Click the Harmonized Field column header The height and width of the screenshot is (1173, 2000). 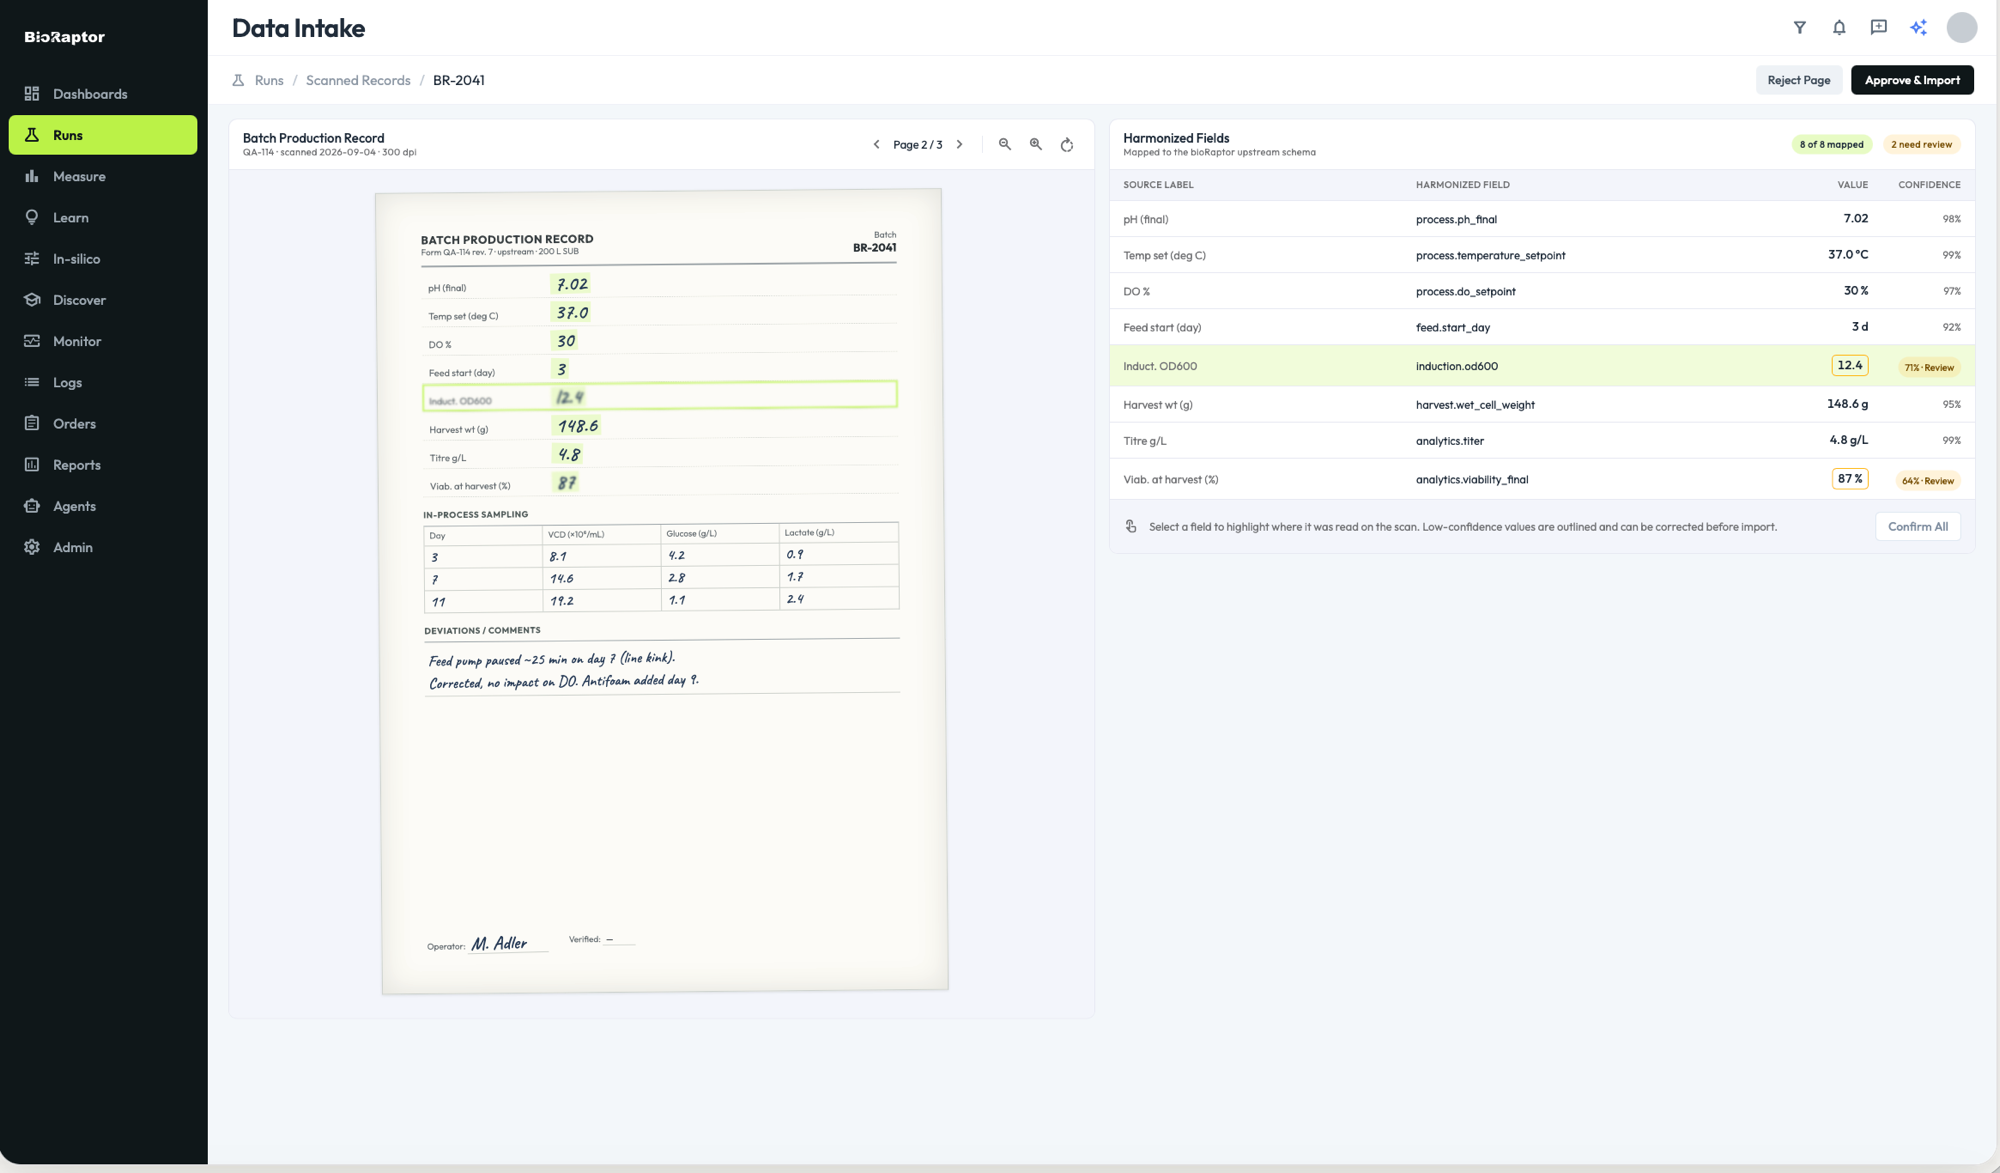(1462, 185)
